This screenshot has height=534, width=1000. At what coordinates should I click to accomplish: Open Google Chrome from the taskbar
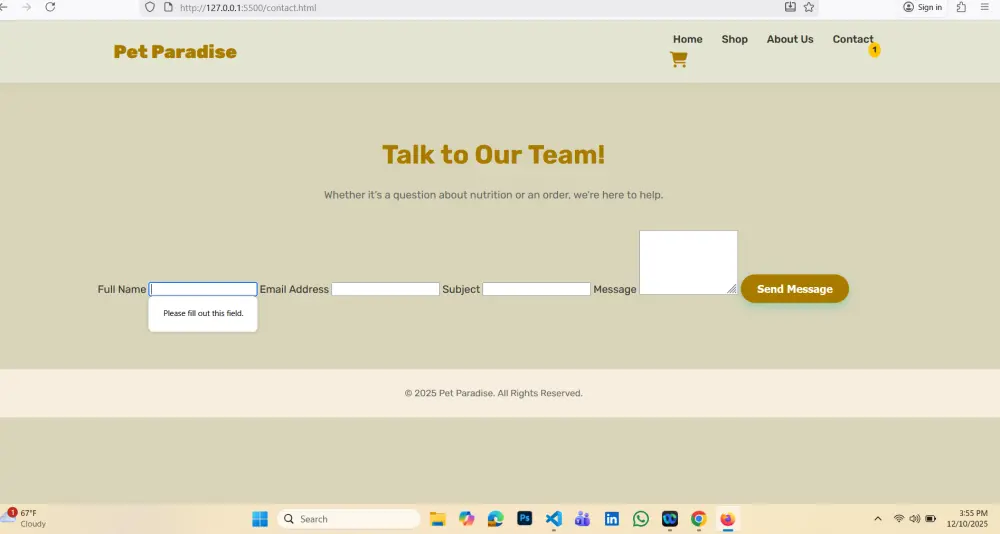[699, 519]
